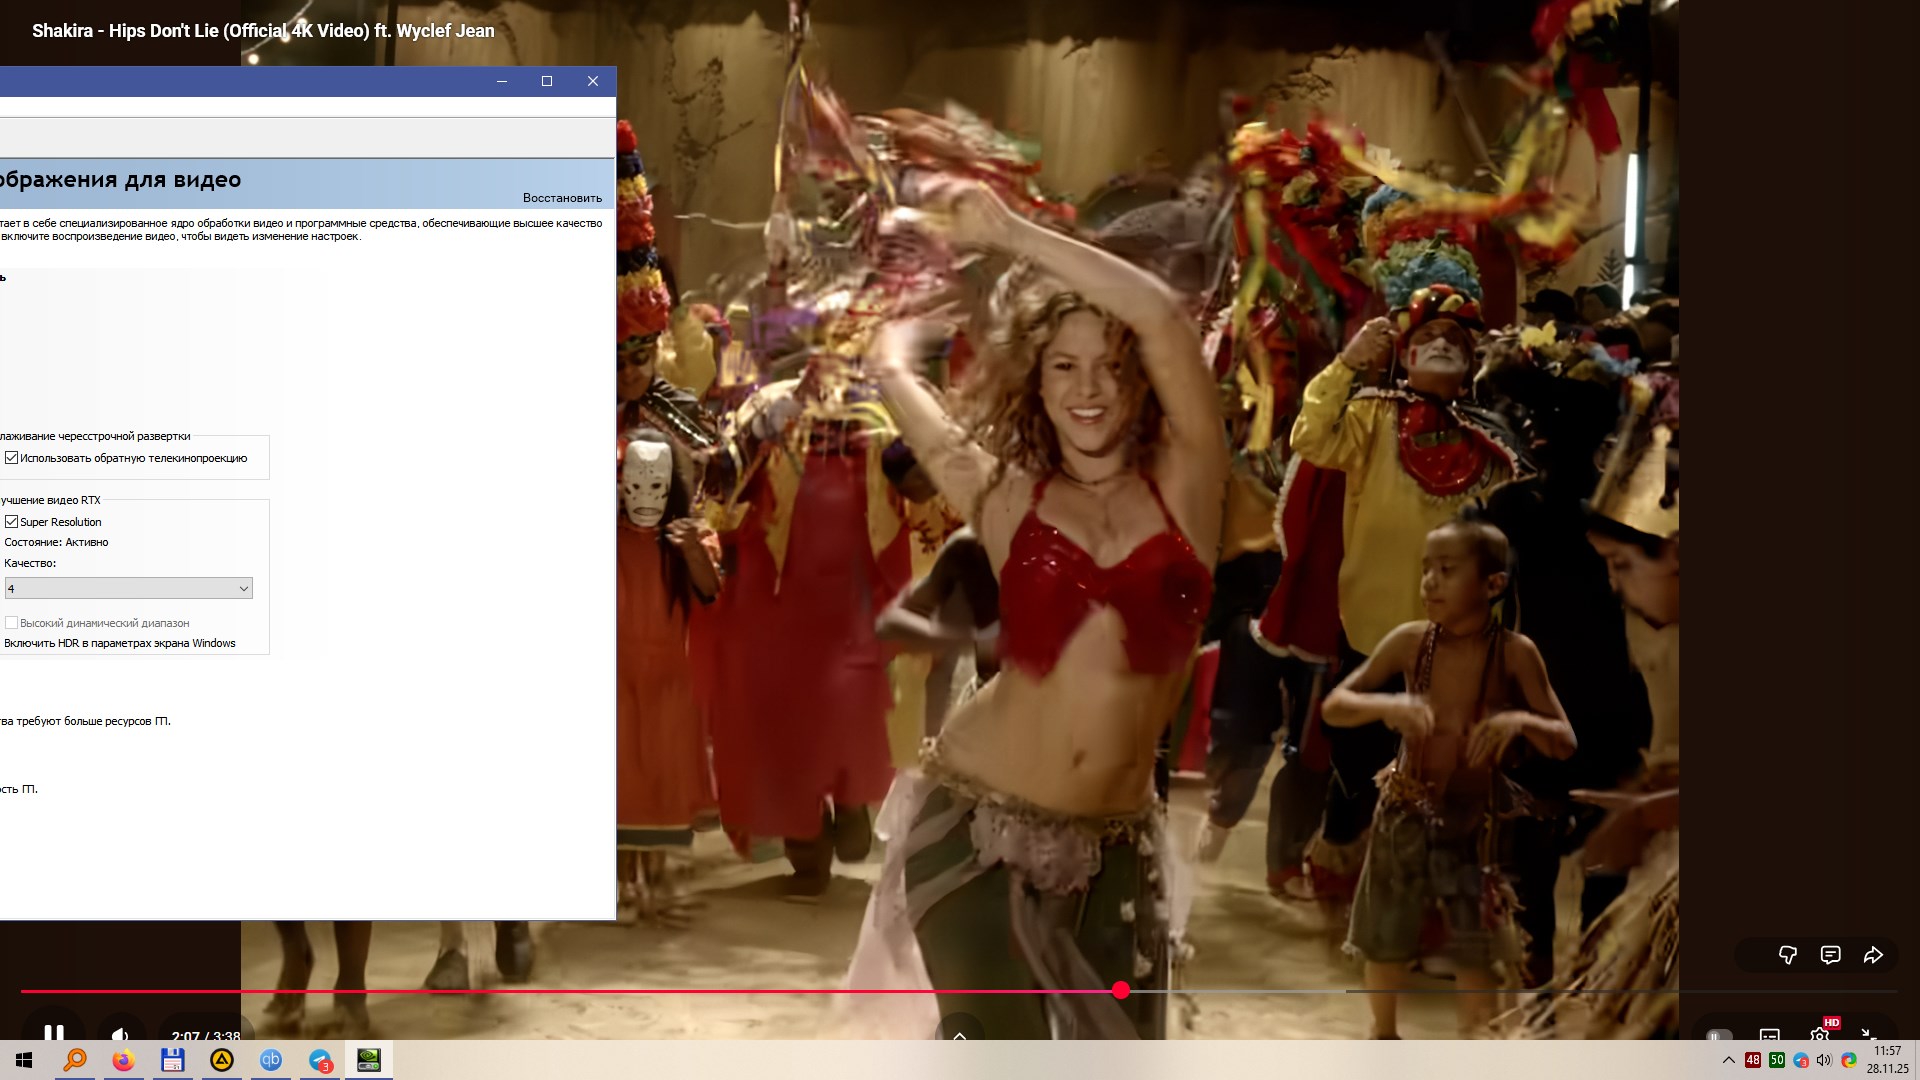Click the NVIDIA Control Panel taskbar icon
Image resolution: width=1920 pixels, height=1080 pixels.
coord(369,1060)
